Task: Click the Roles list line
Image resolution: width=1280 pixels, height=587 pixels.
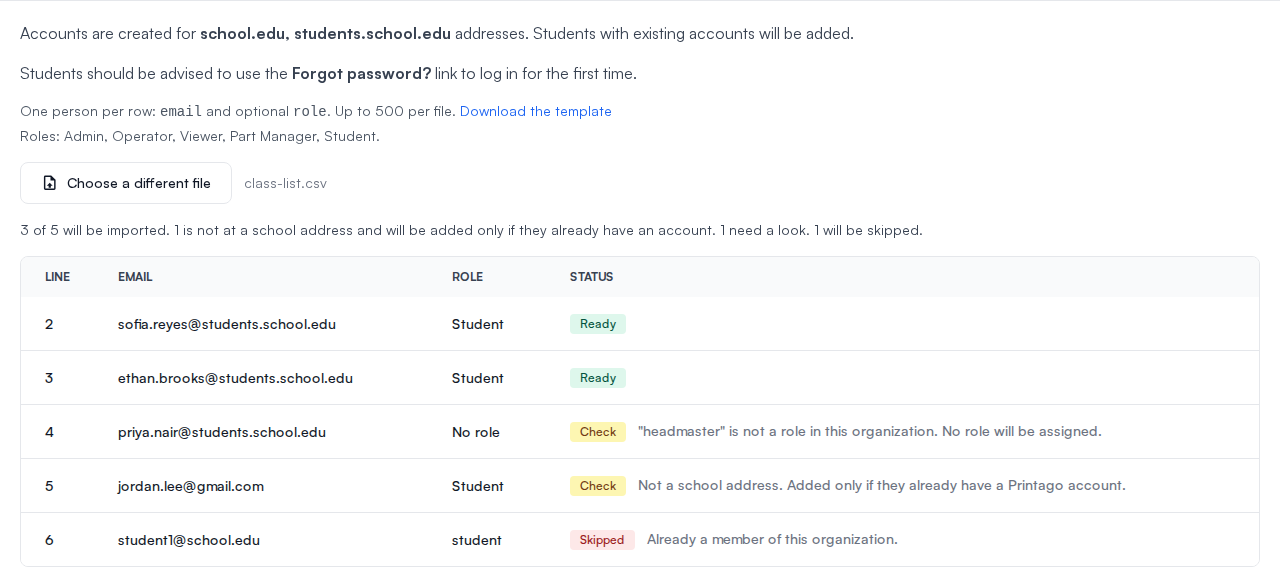Action: point(200,136)
